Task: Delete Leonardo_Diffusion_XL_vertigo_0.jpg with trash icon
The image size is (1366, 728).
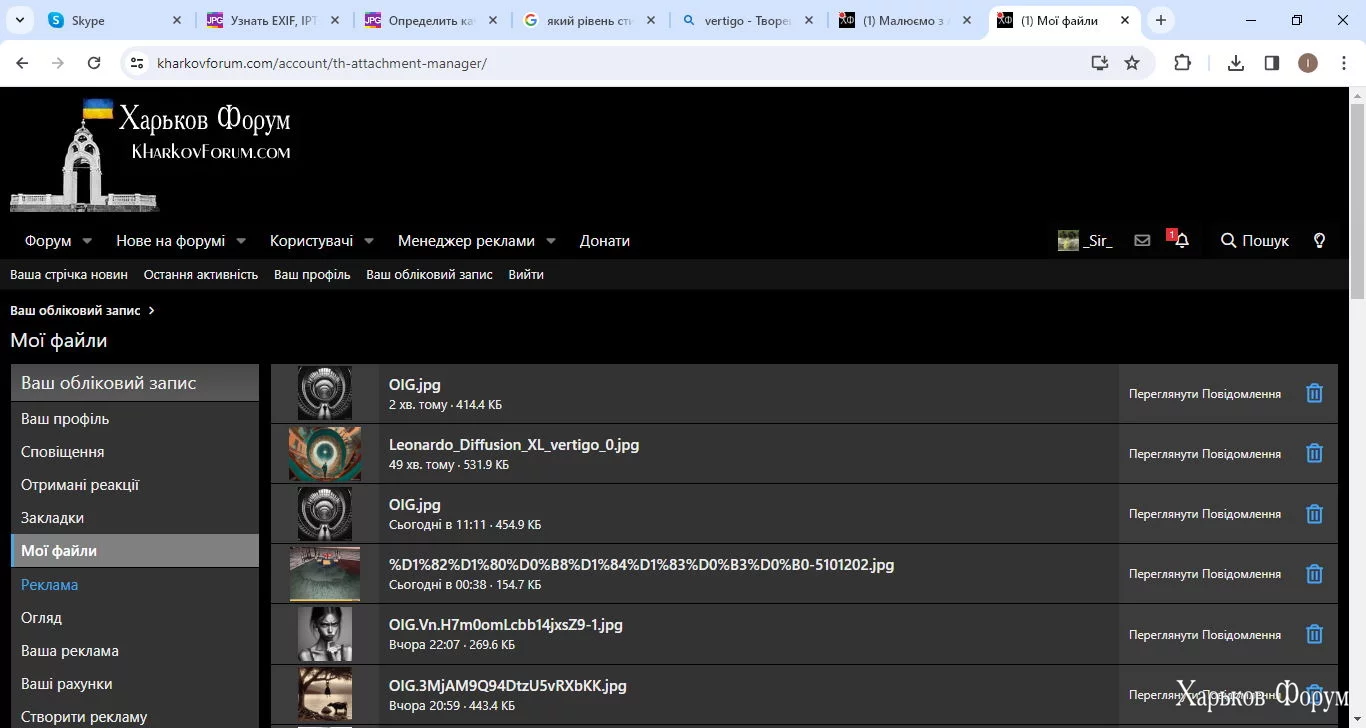Action: coord(1314,454)
